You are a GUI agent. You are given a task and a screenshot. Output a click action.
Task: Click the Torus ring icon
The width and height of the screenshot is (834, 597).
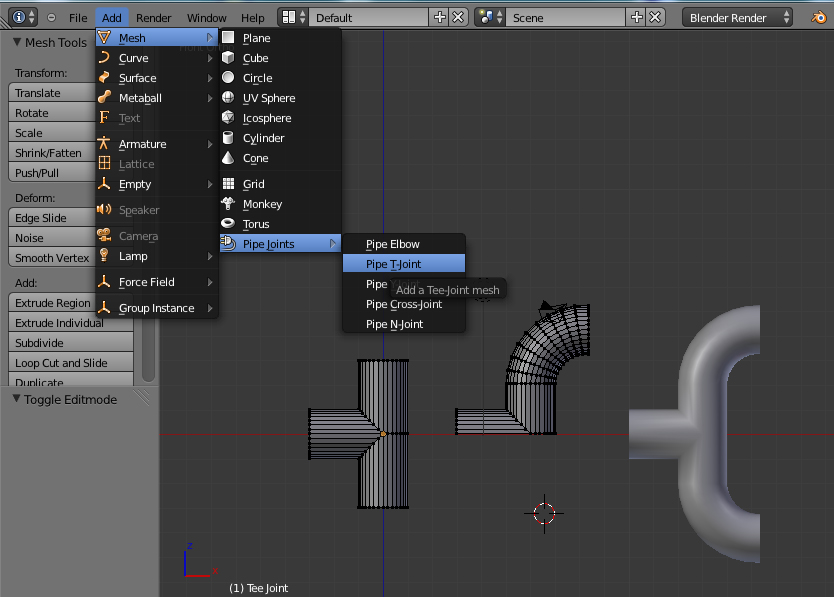point(228,223)
